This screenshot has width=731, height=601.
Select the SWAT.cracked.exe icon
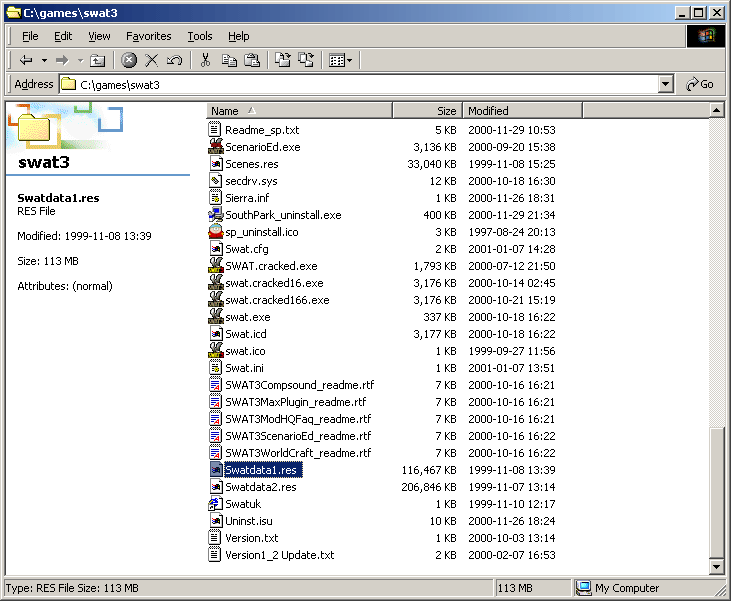pos(215,265)
